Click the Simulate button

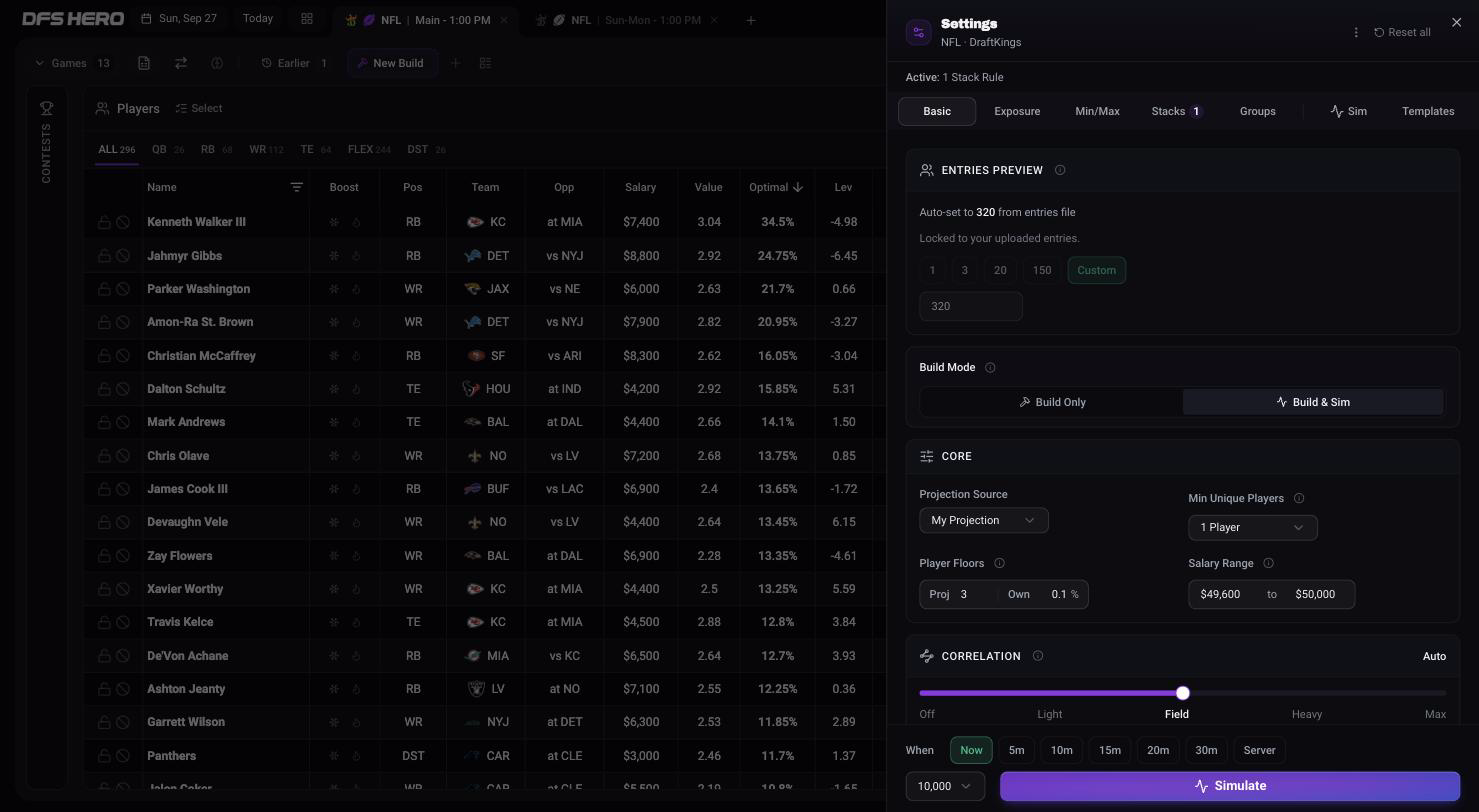point(1230,786)
